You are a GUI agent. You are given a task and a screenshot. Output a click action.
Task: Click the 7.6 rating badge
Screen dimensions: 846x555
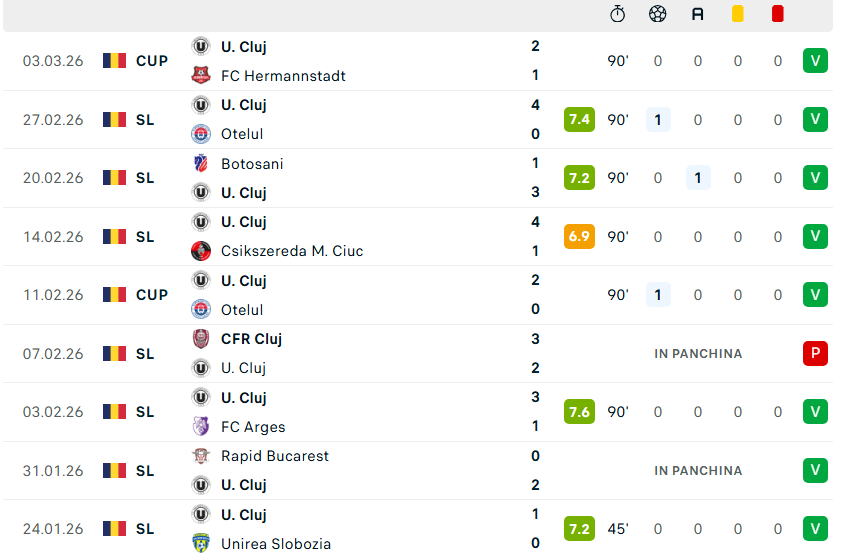coord(579,412)
